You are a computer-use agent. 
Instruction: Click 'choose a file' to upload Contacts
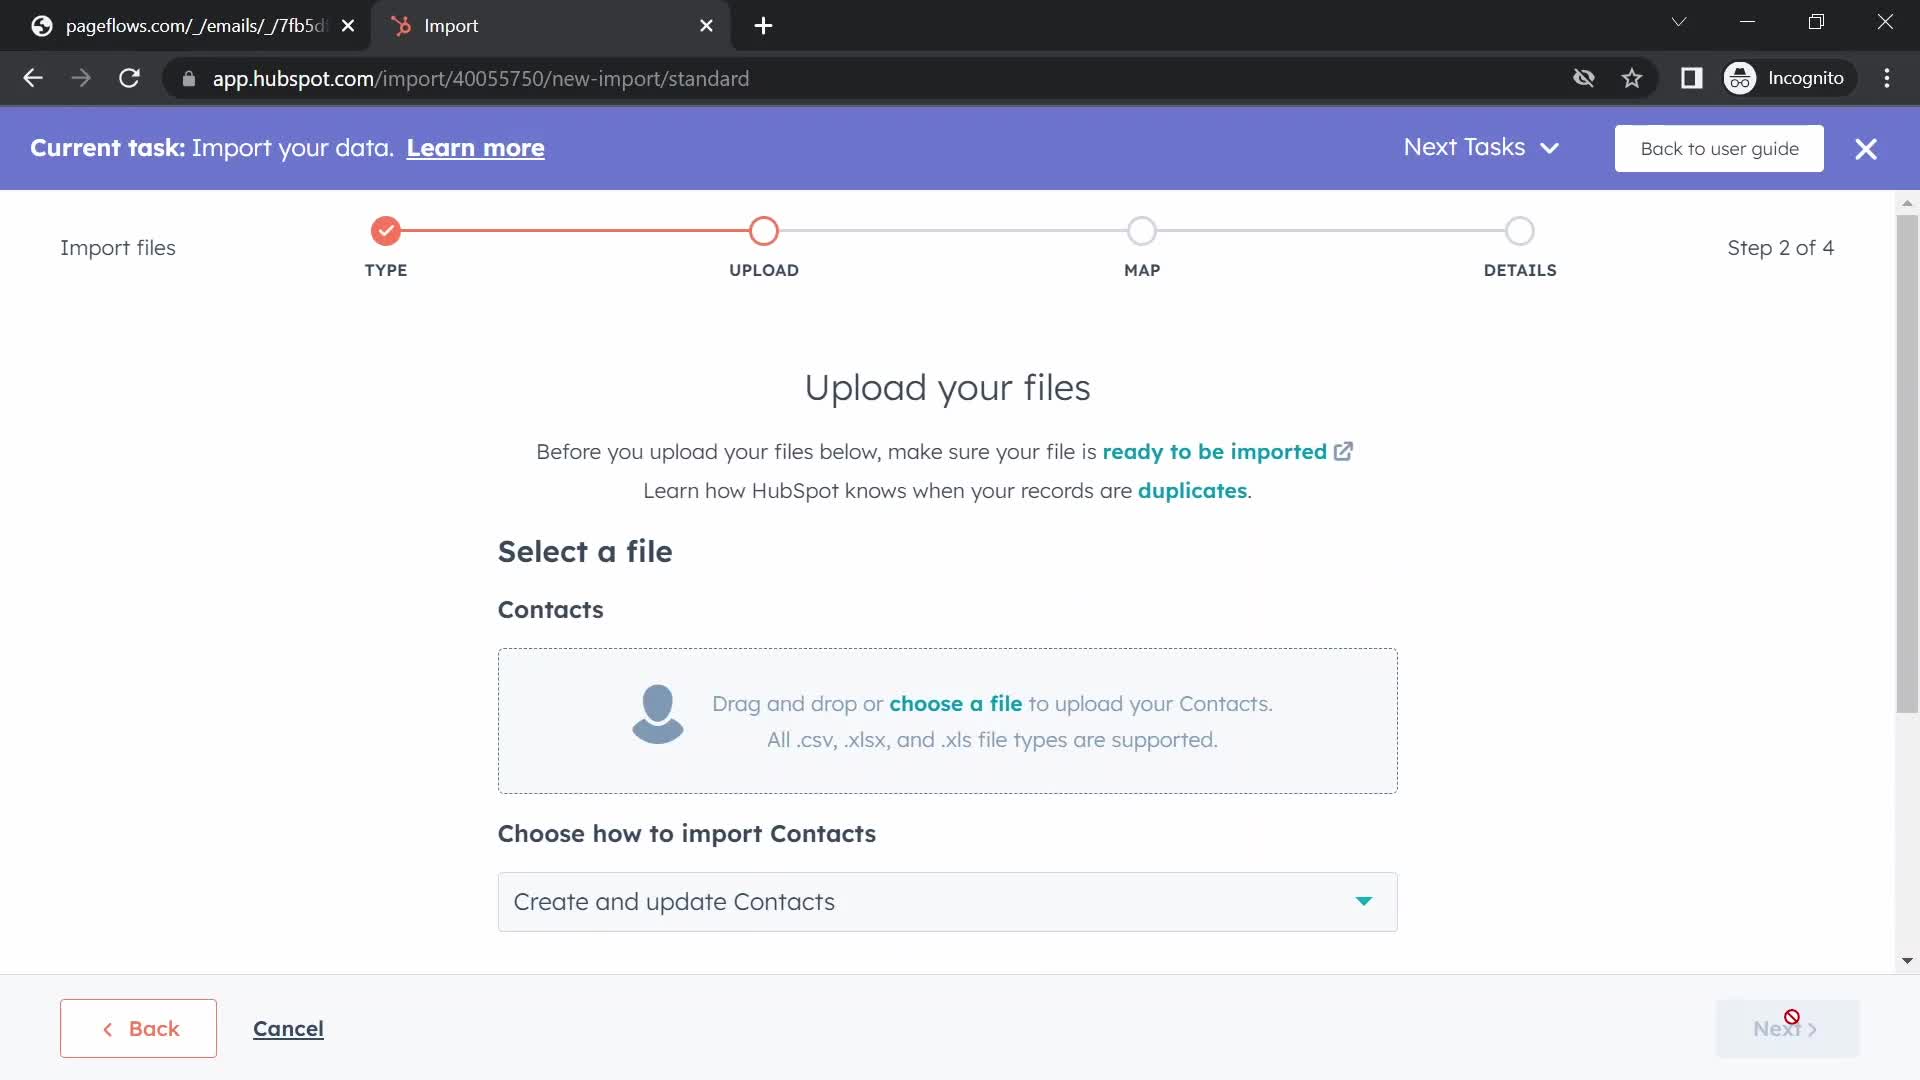[956, 703]
